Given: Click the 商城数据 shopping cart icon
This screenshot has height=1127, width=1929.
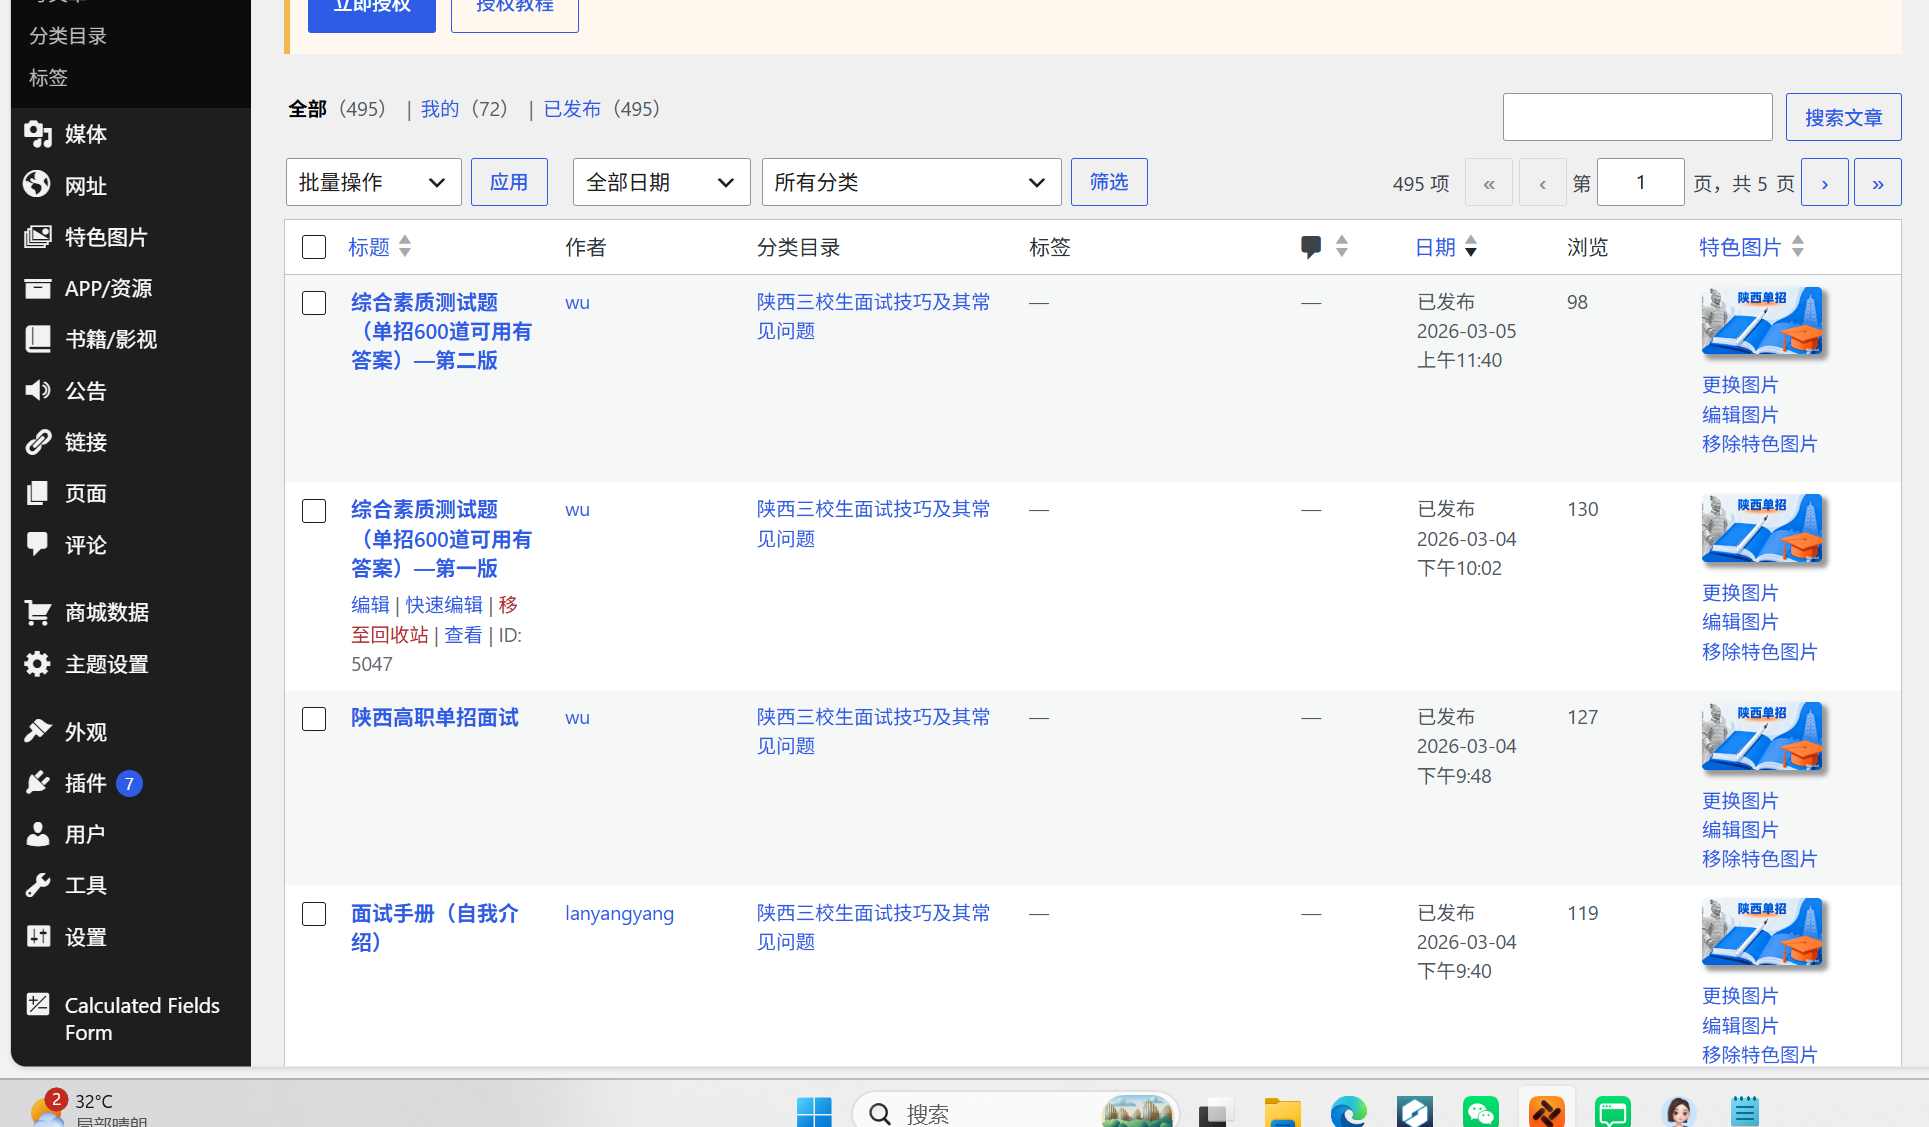Looking at the screenshot, I should tap(38, 612).
